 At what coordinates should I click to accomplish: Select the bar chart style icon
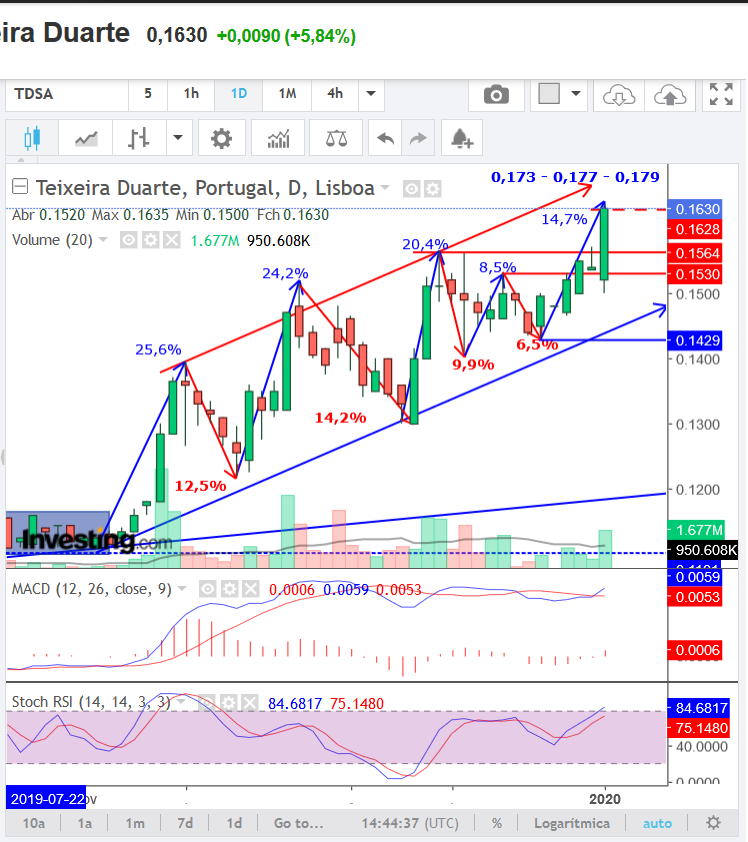(x=139, y=138)
